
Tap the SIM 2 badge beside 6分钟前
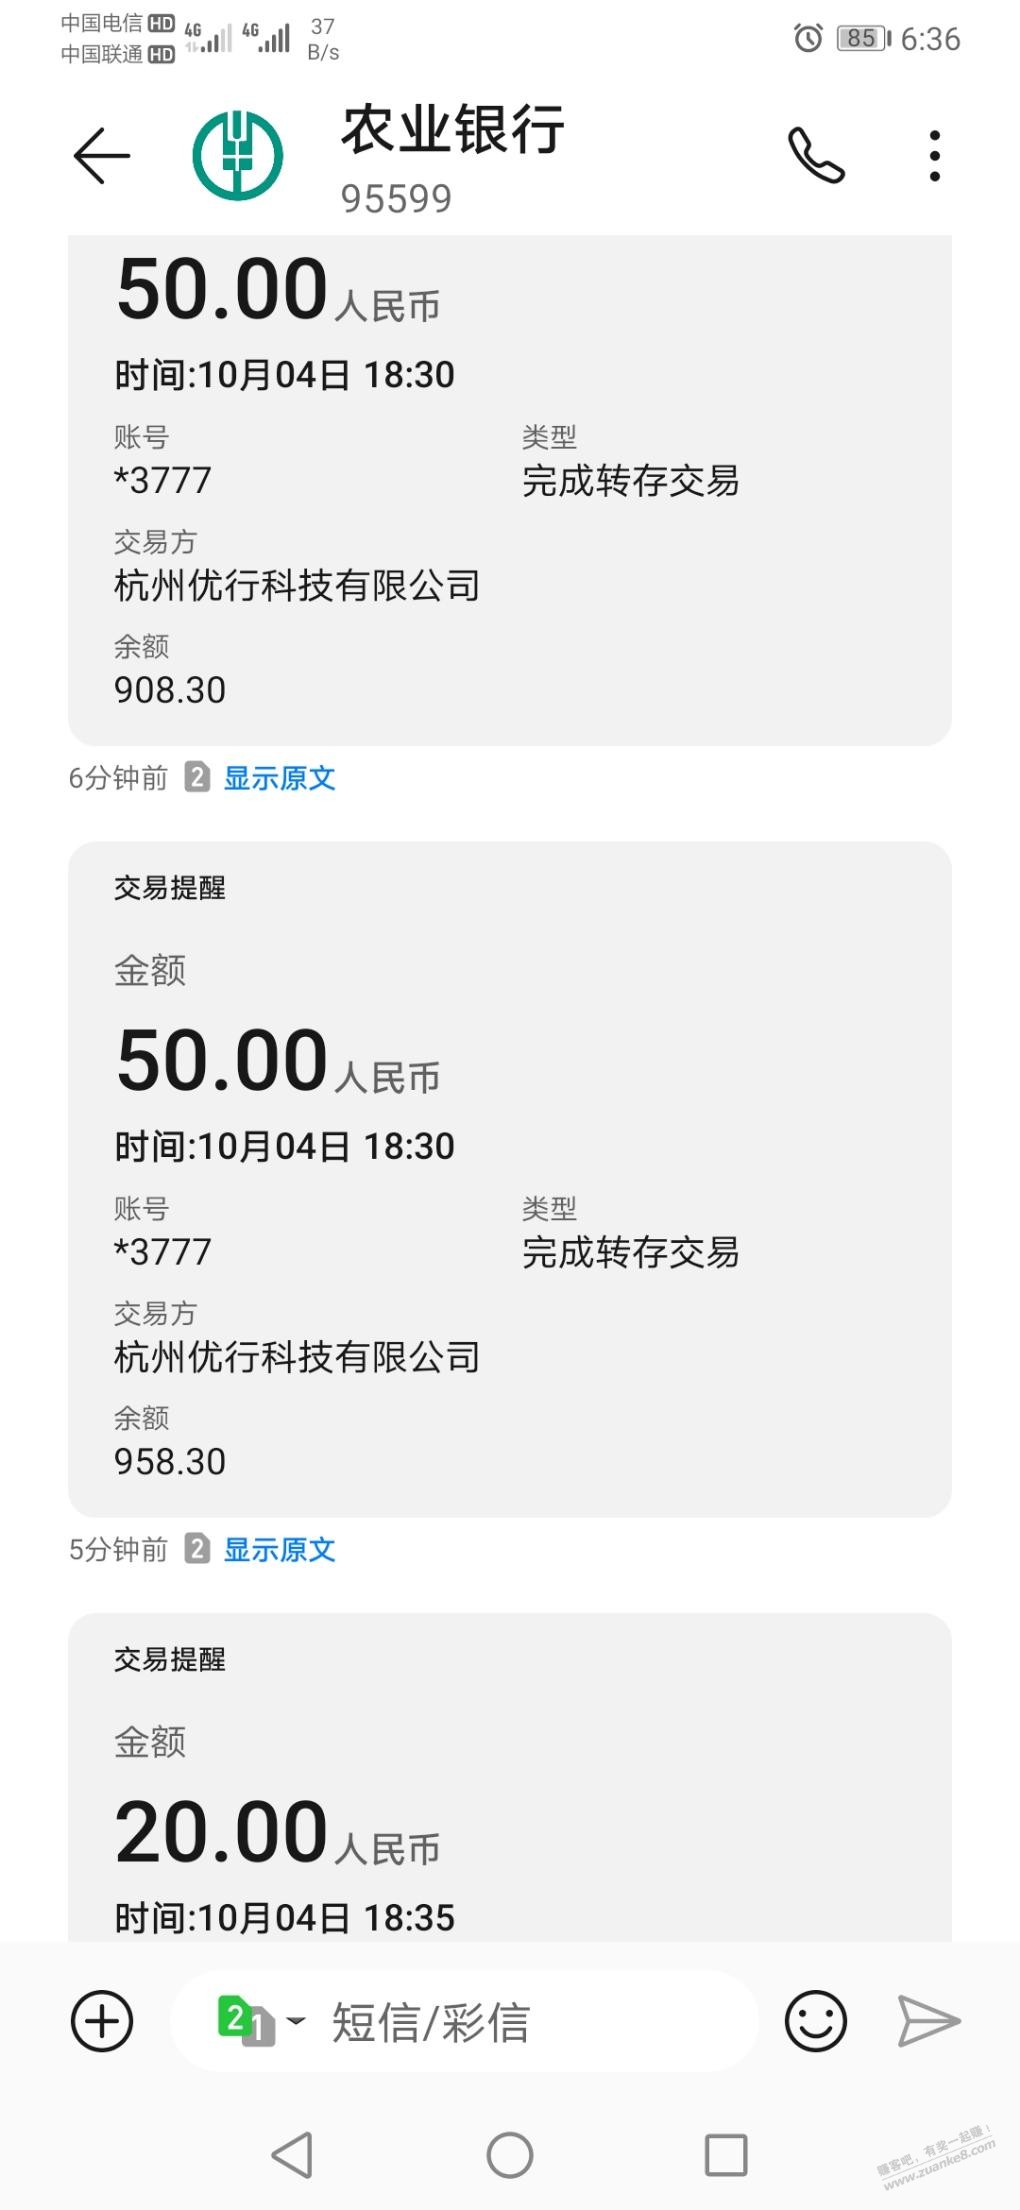point(197,777)
